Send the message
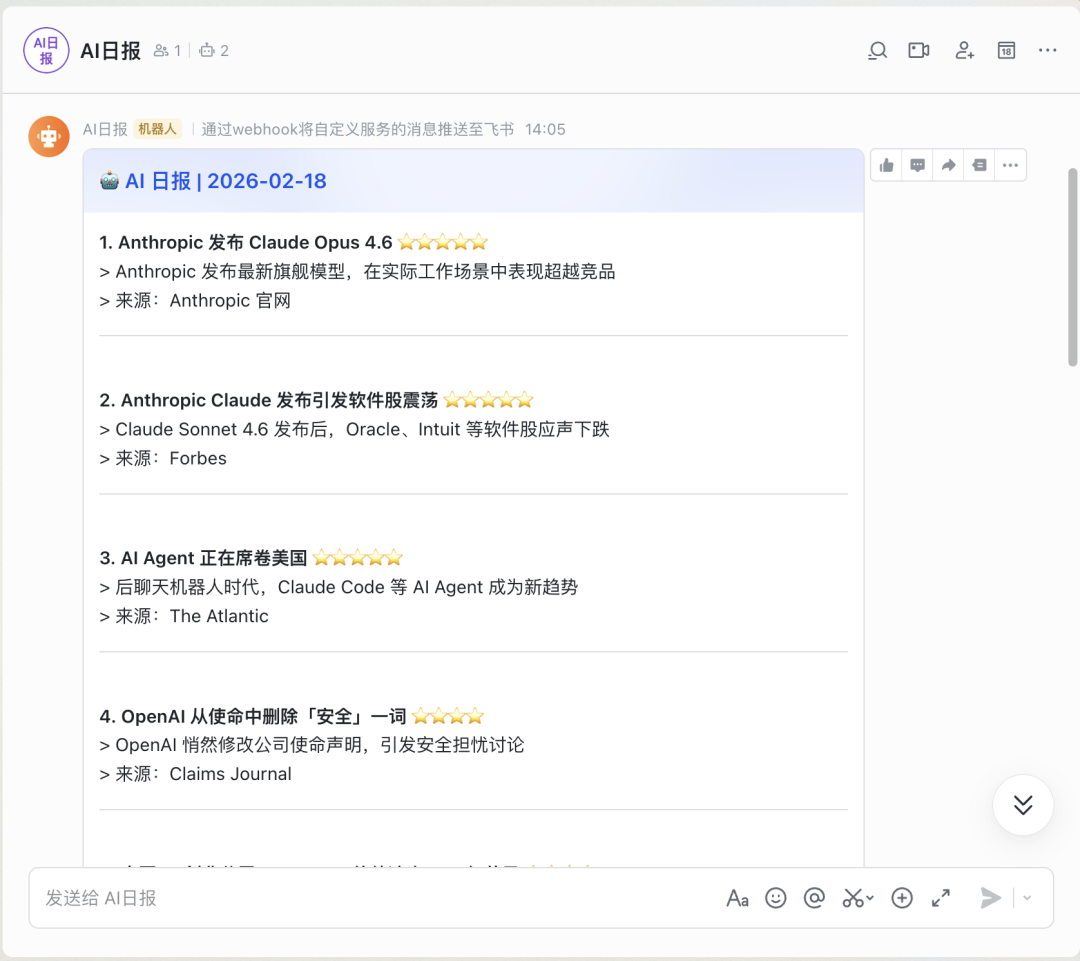The width and height of the screenshot is (1080, 961). coord(990,898)
